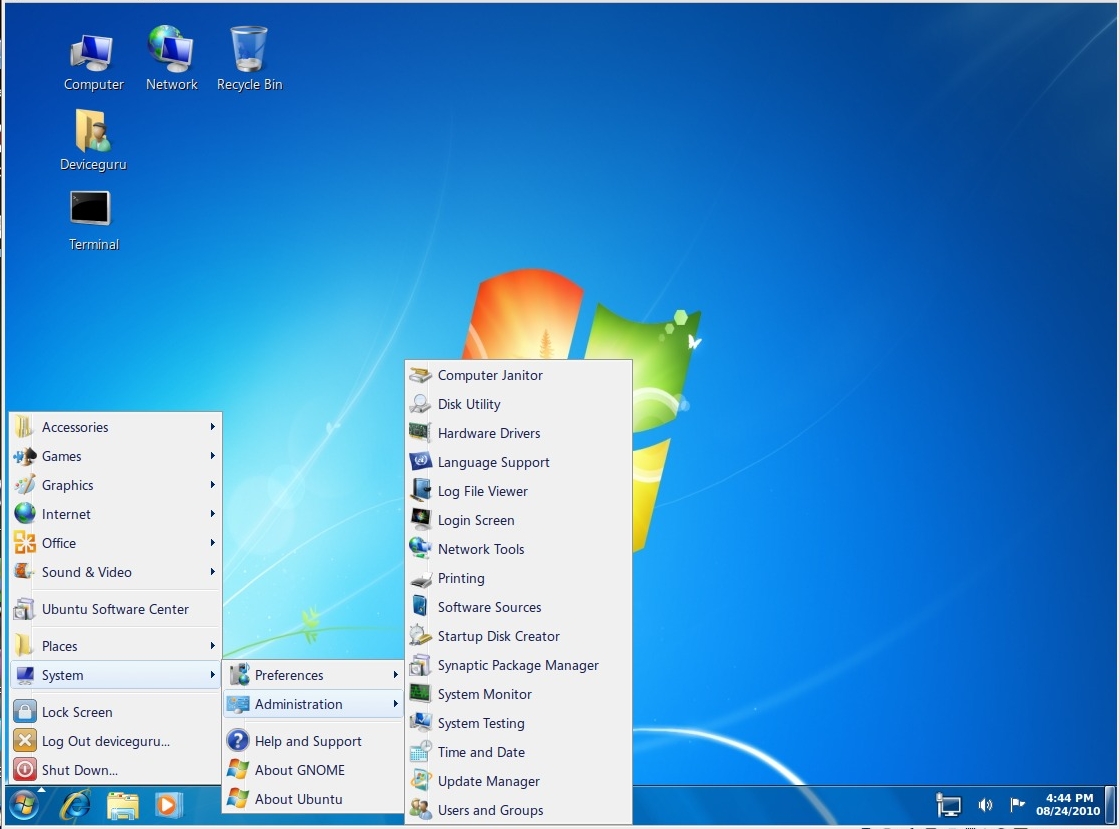Click the Startup Disk Creator icon
The height and width of the screenshot is (829, 1120).
click(420, 636)
